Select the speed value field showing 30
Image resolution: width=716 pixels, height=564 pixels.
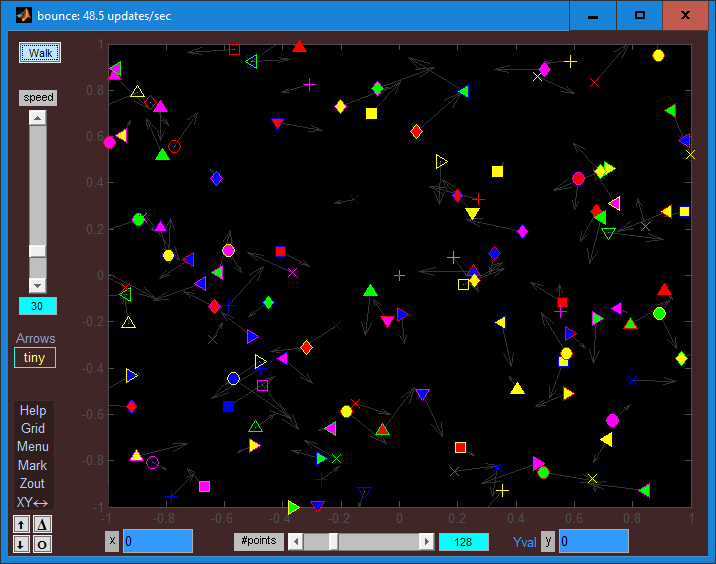pyautogui.click(x=37, y=306)
